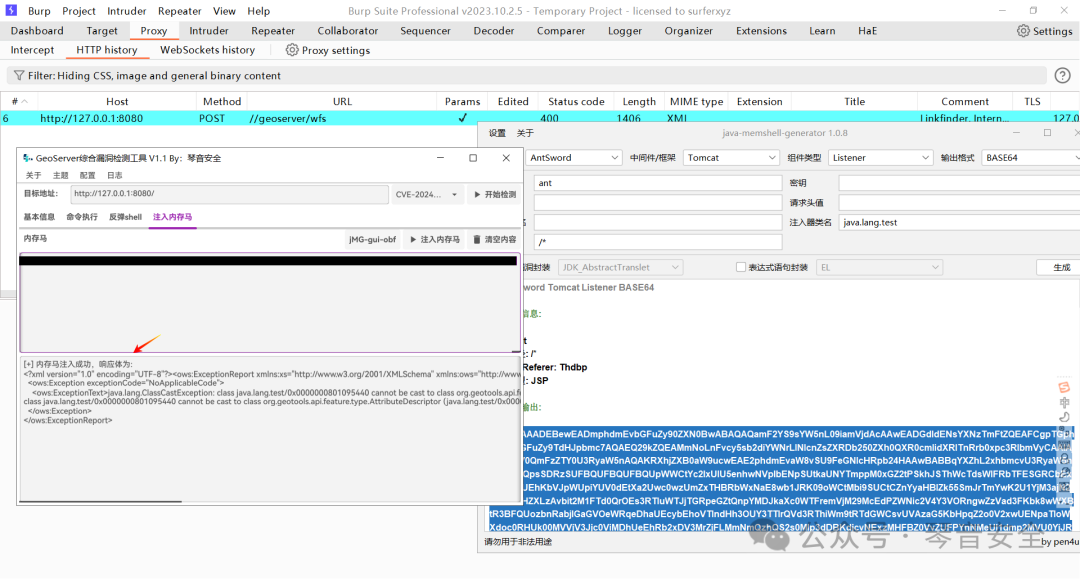The image size is (1080, 579).
Task: Click the sort arrow in # column
Action: (x=25, y=102)
